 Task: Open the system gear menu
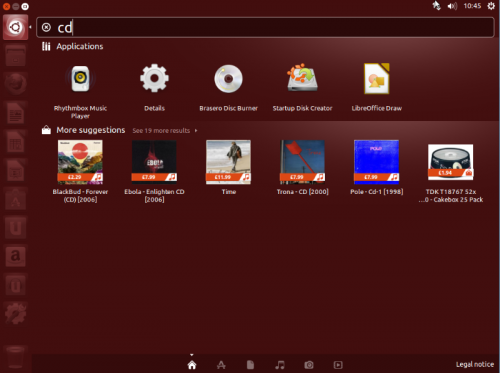click(x=491, y=6)
